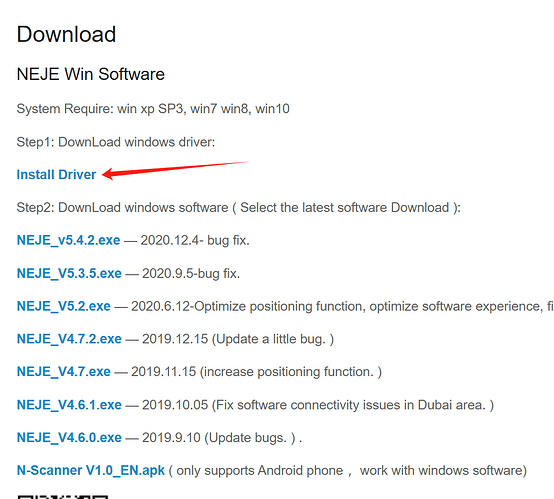
Task: Click the 2020.12.4- bug fix note
Action: tap(195, 240)
